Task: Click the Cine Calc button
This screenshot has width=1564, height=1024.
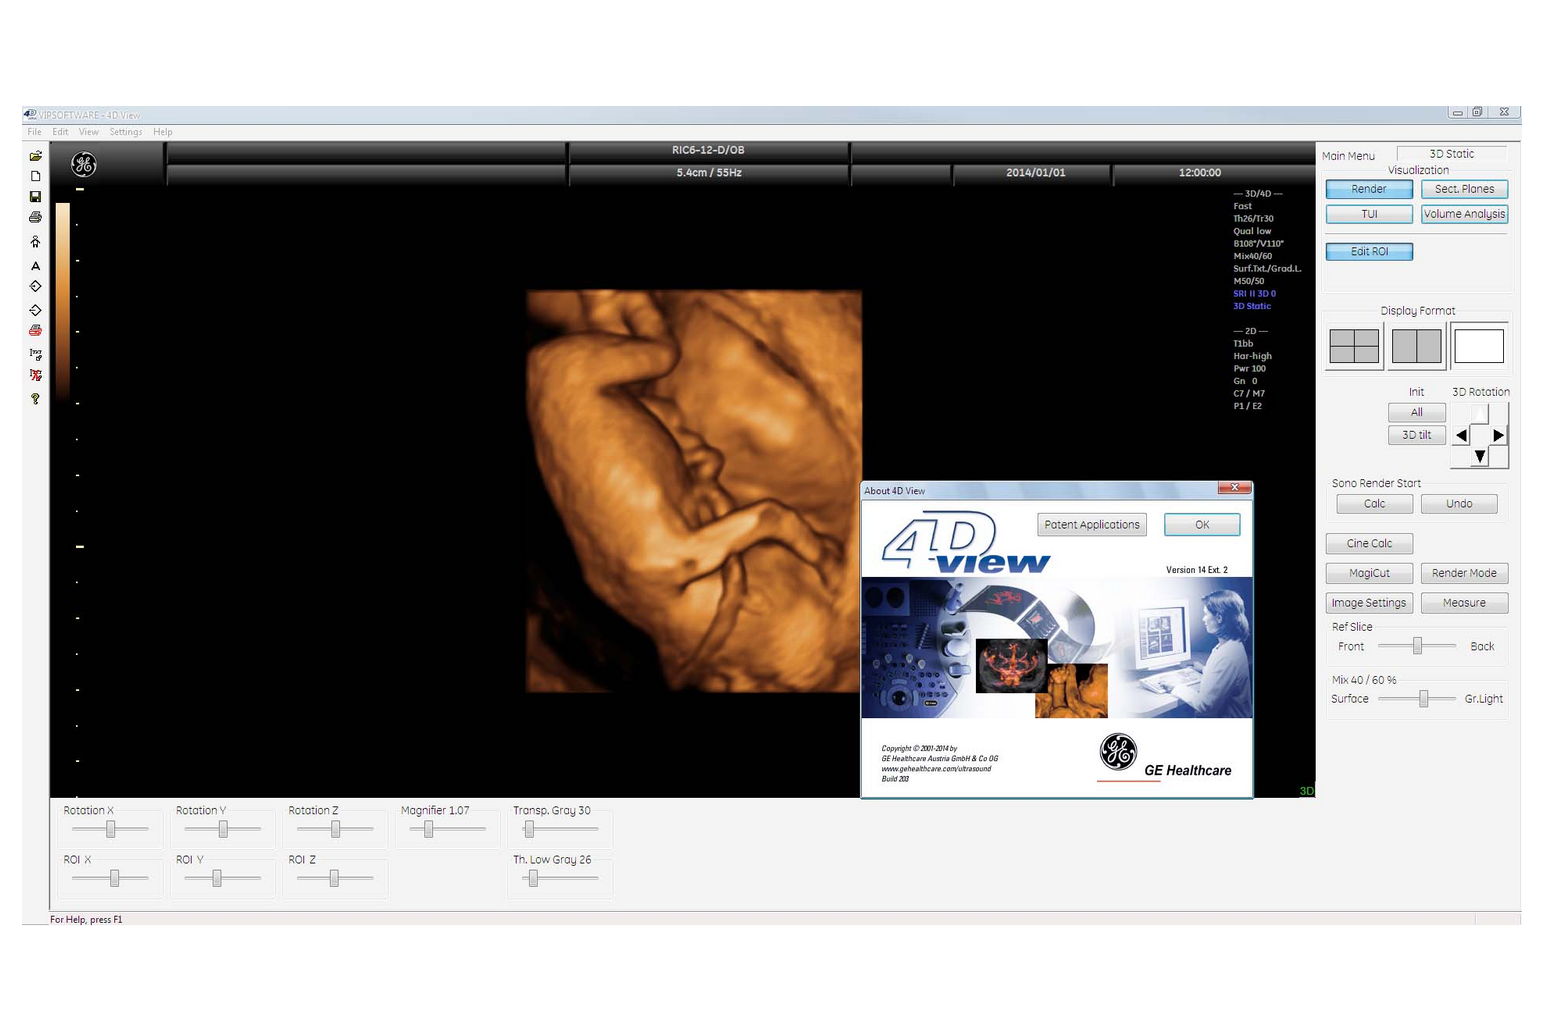Action: coord(1369,544)
